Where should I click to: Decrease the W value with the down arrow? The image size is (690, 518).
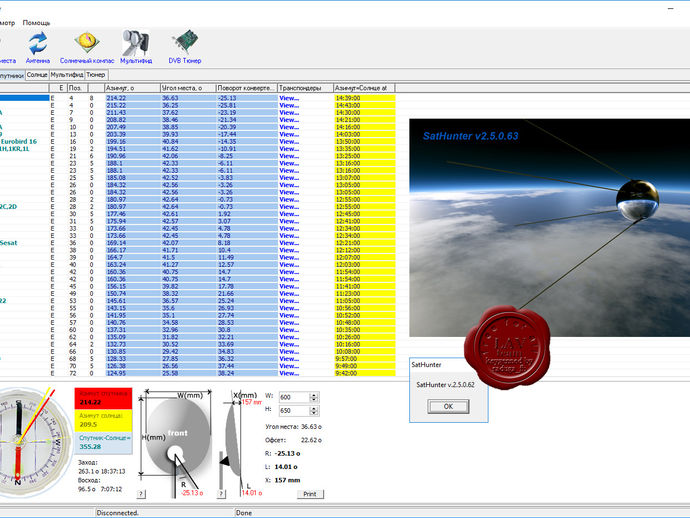314,400
